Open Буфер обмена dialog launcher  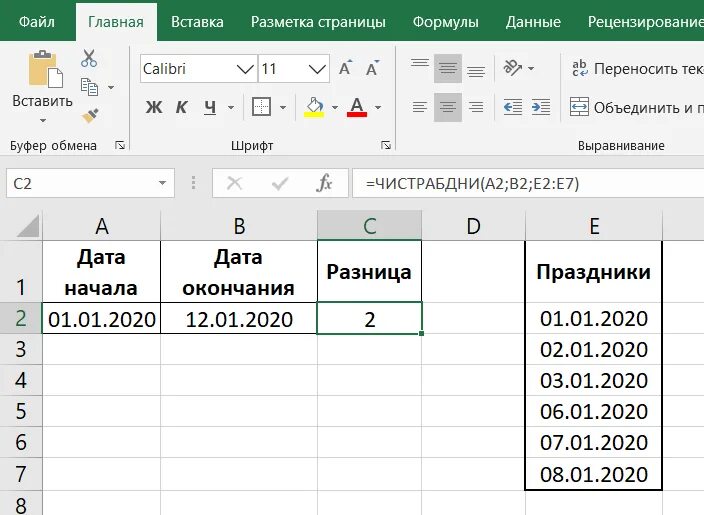[120, 145]
